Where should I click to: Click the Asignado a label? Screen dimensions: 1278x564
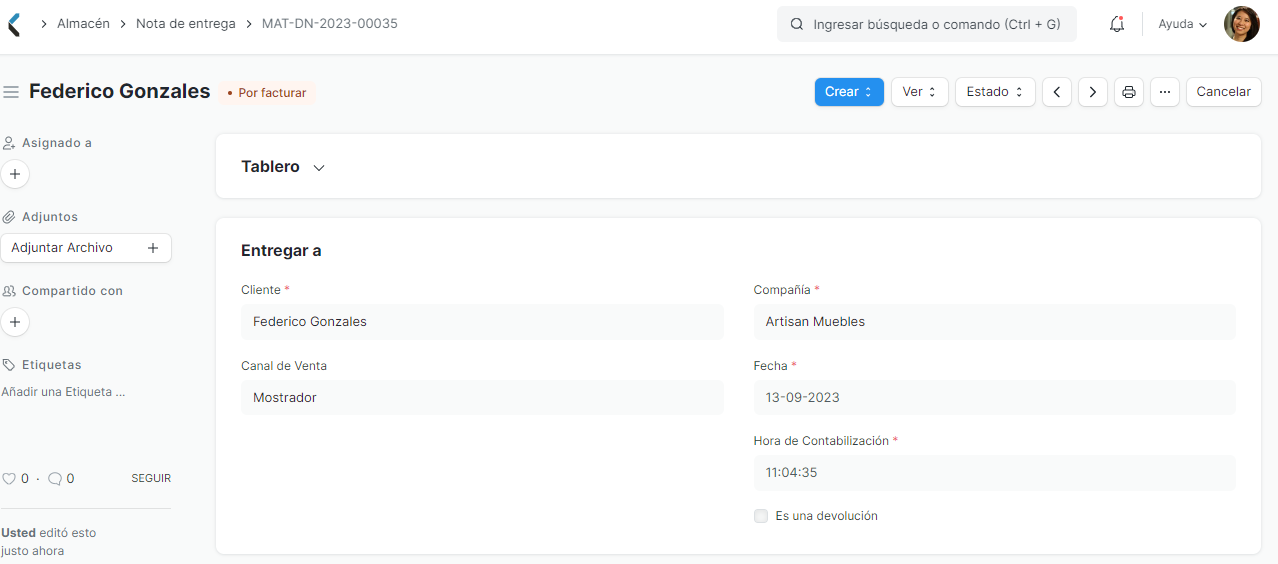(57, 143)
